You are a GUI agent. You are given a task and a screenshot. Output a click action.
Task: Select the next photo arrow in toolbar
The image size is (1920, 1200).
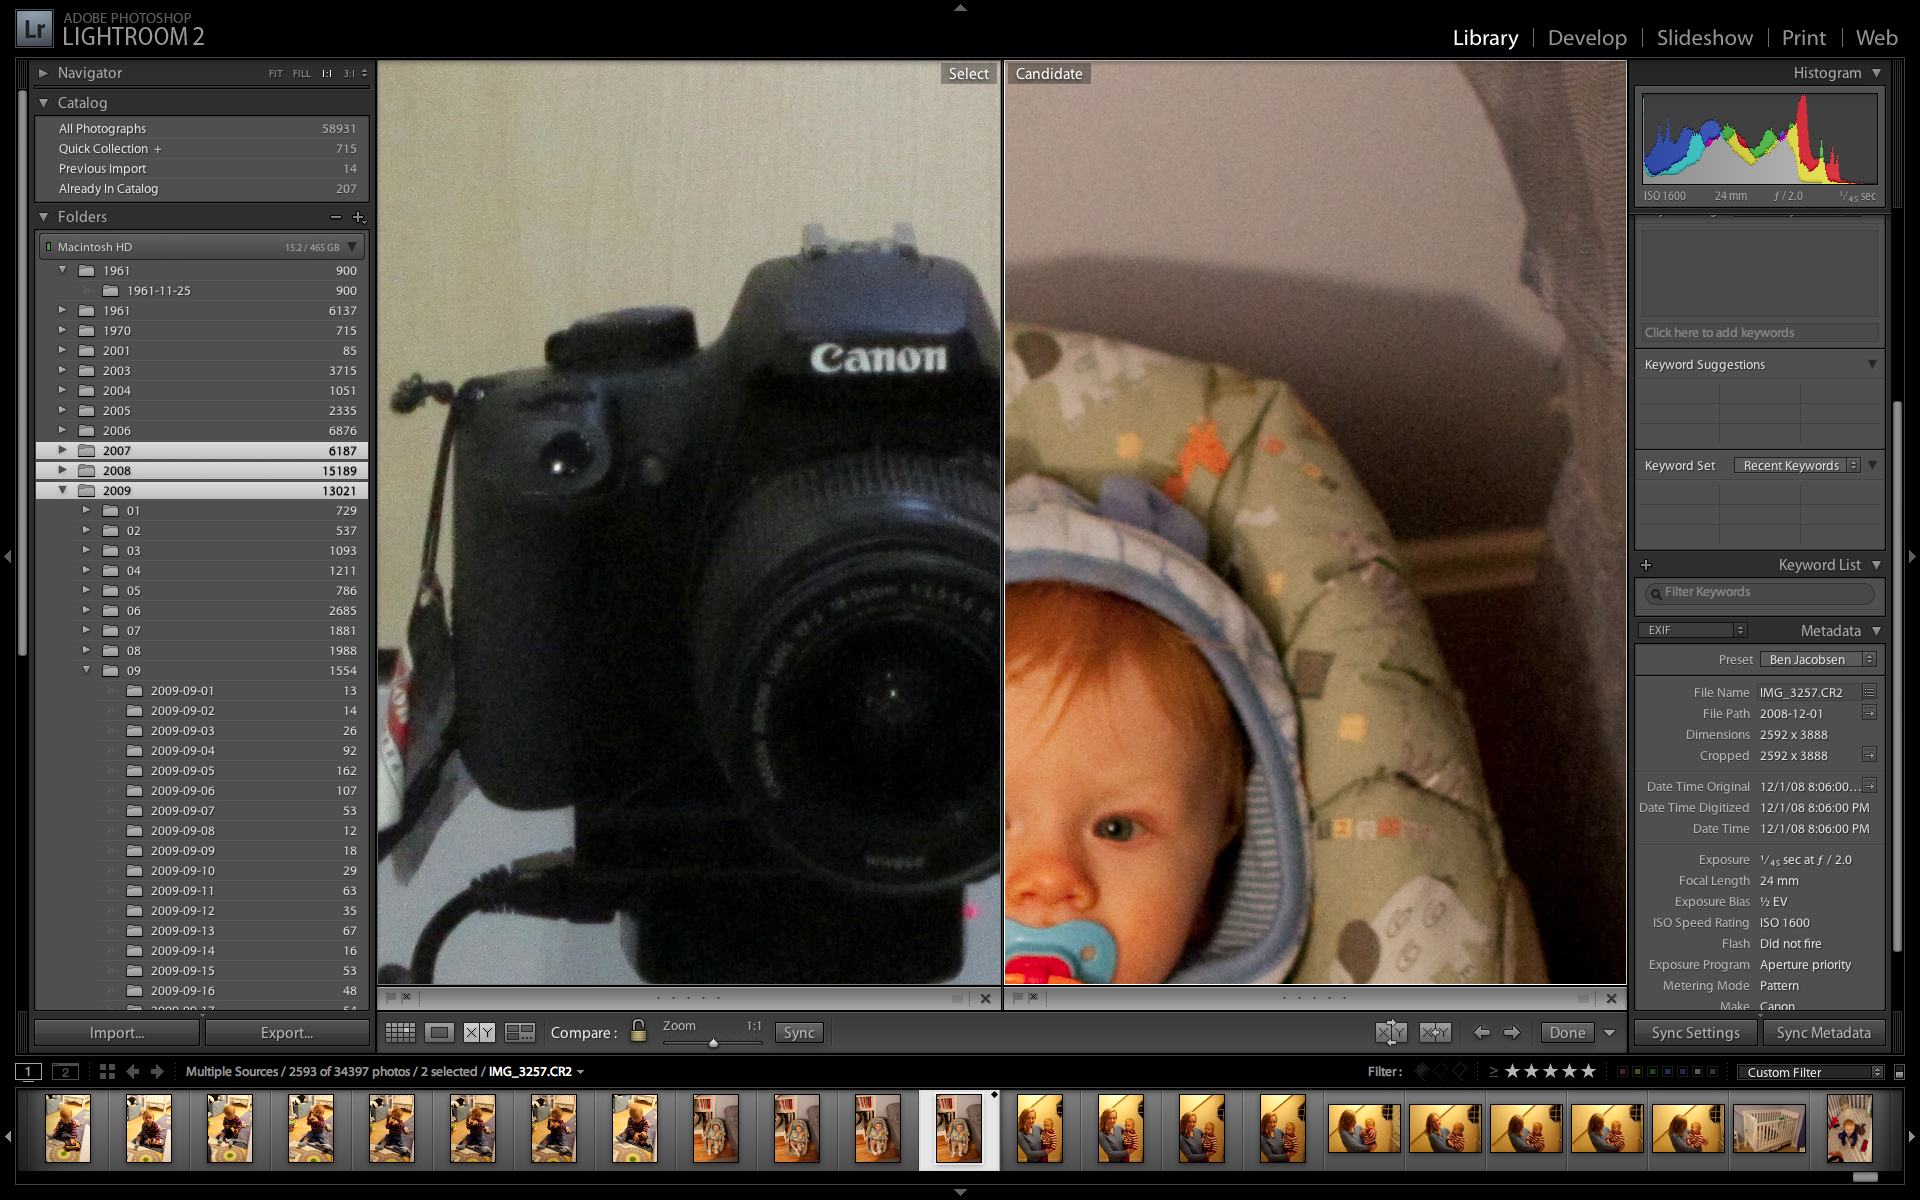point(1512,1032)
